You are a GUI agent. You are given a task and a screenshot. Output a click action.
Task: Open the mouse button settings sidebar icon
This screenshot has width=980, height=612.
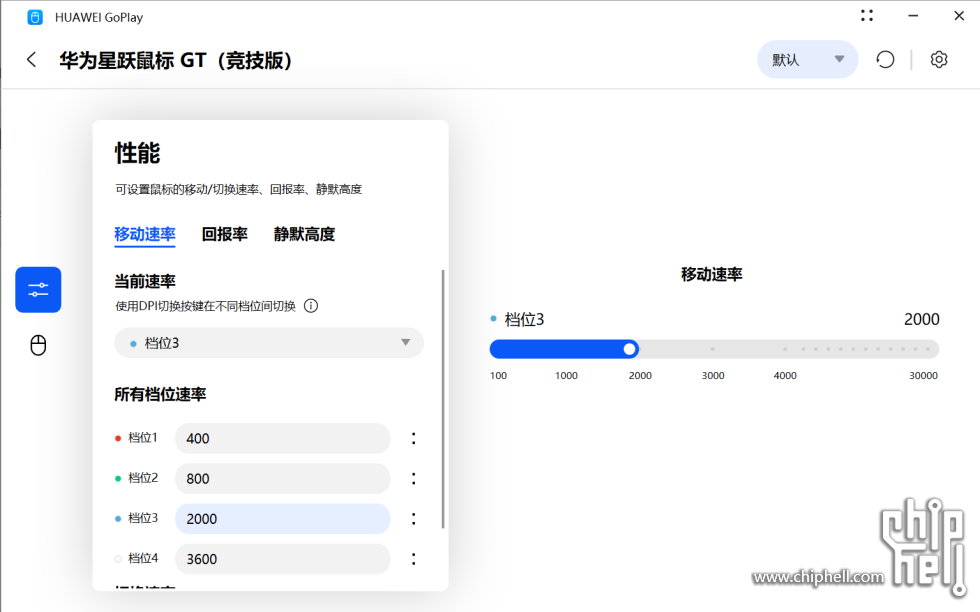pyautogui.click(x=38, y=345)
